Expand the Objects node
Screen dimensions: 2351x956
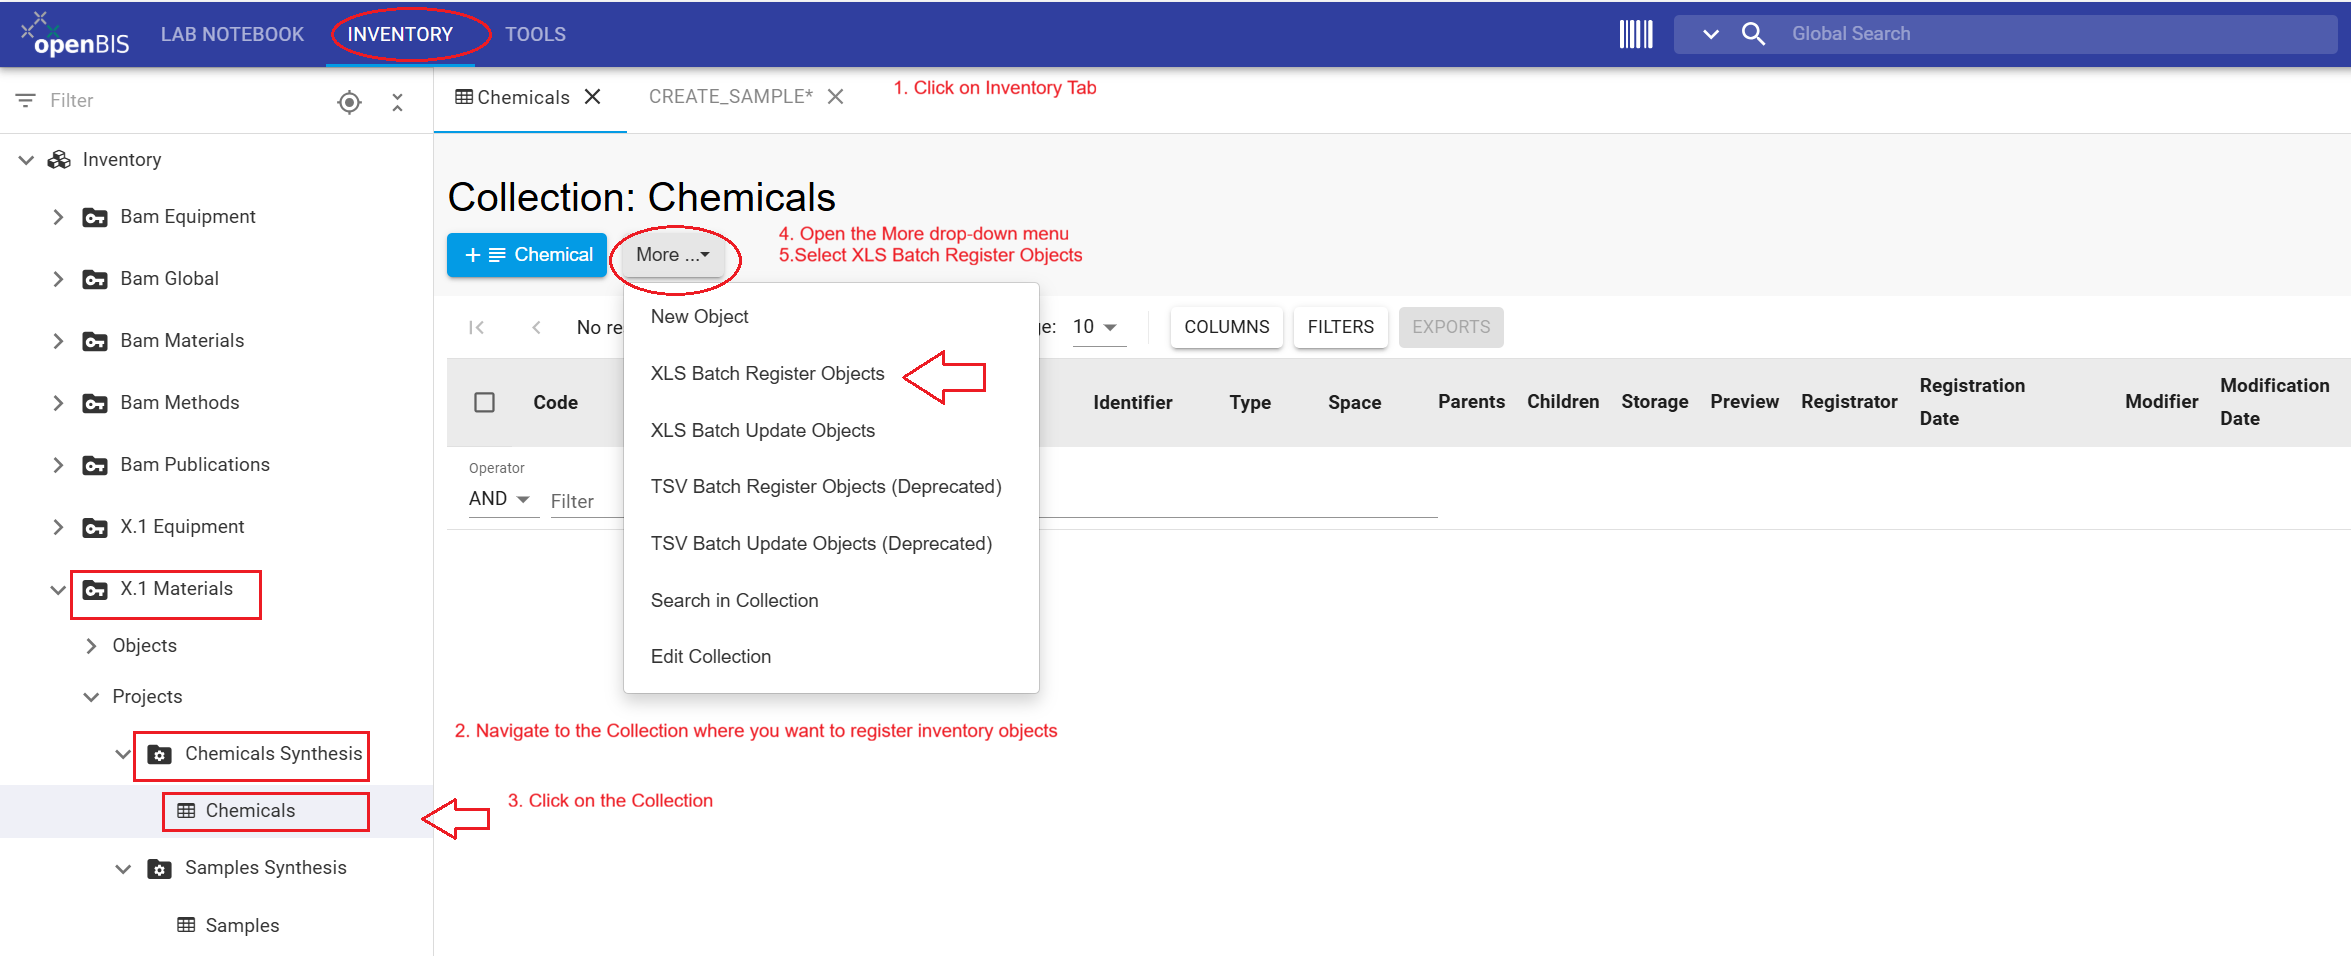91,646
